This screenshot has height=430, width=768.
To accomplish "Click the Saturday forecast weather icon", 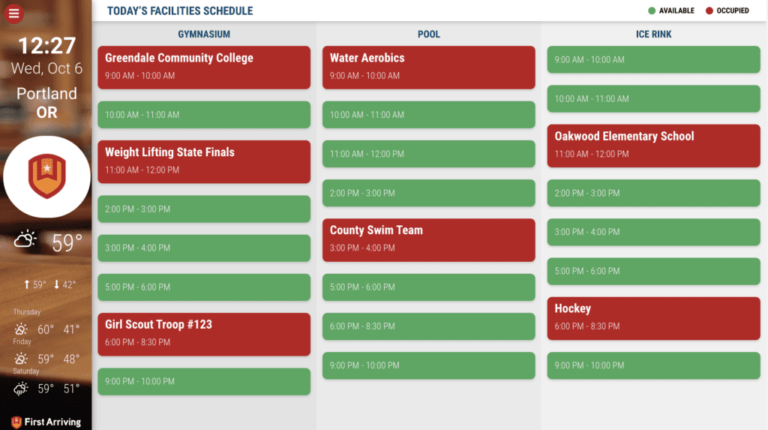I will [x=20, y=388].
